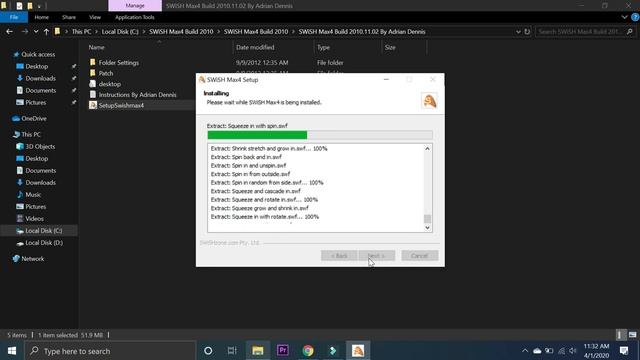Click the This PC breadcrumb
This screenshot has height=360, width=640.
tap(82, 31)
